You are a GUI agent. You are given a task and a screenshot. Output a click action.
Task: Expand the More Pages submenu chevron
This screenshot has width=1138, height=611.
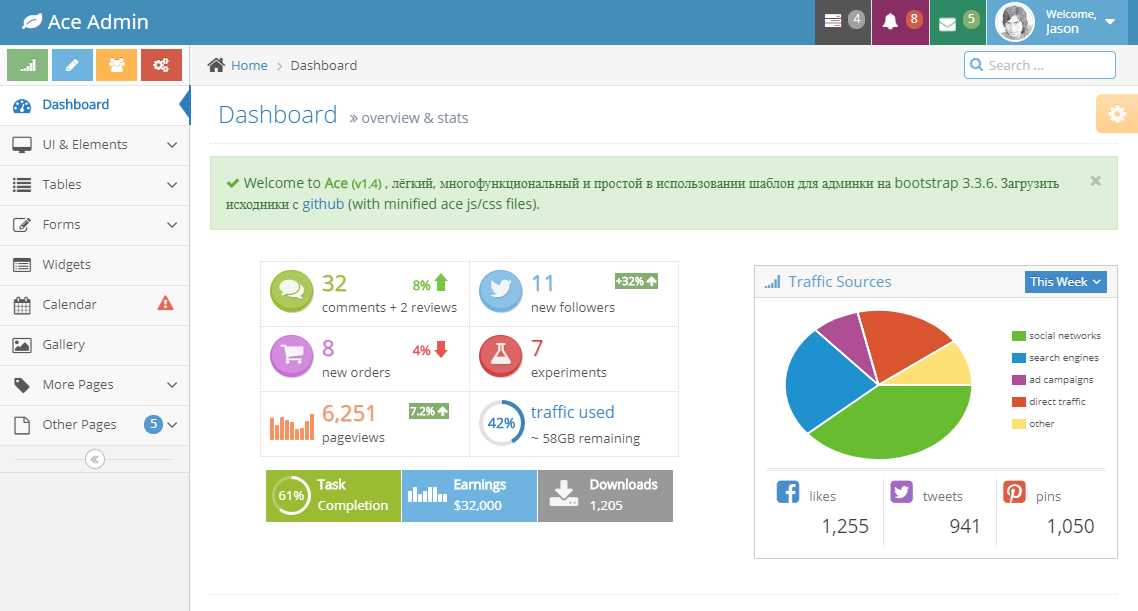[172, 385]
